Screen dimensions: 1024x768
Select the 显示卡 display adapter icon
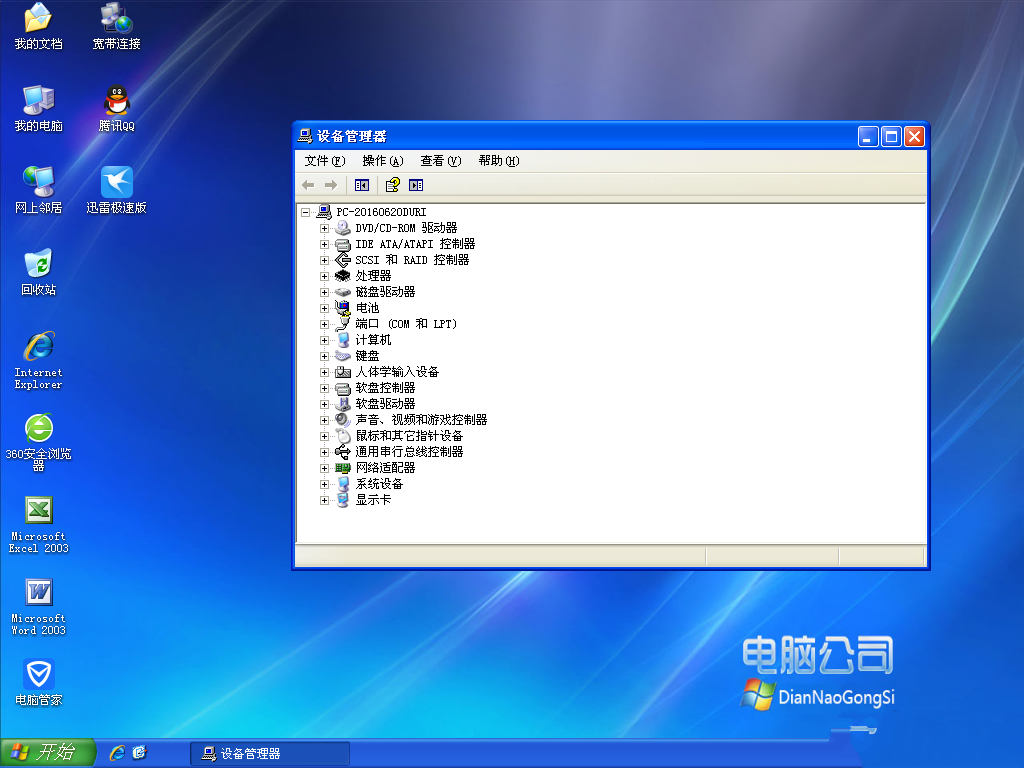tap(343, 500)
